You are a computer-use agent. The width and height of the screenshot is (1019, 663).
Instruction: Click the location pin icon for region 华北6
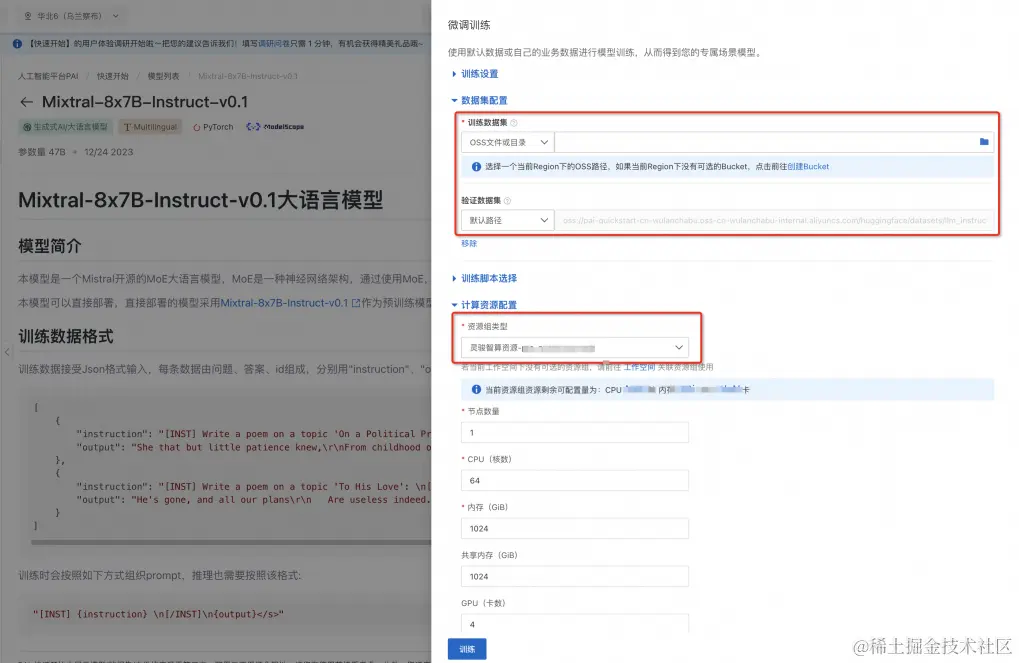pyautogui.click(x=28, y=16)
